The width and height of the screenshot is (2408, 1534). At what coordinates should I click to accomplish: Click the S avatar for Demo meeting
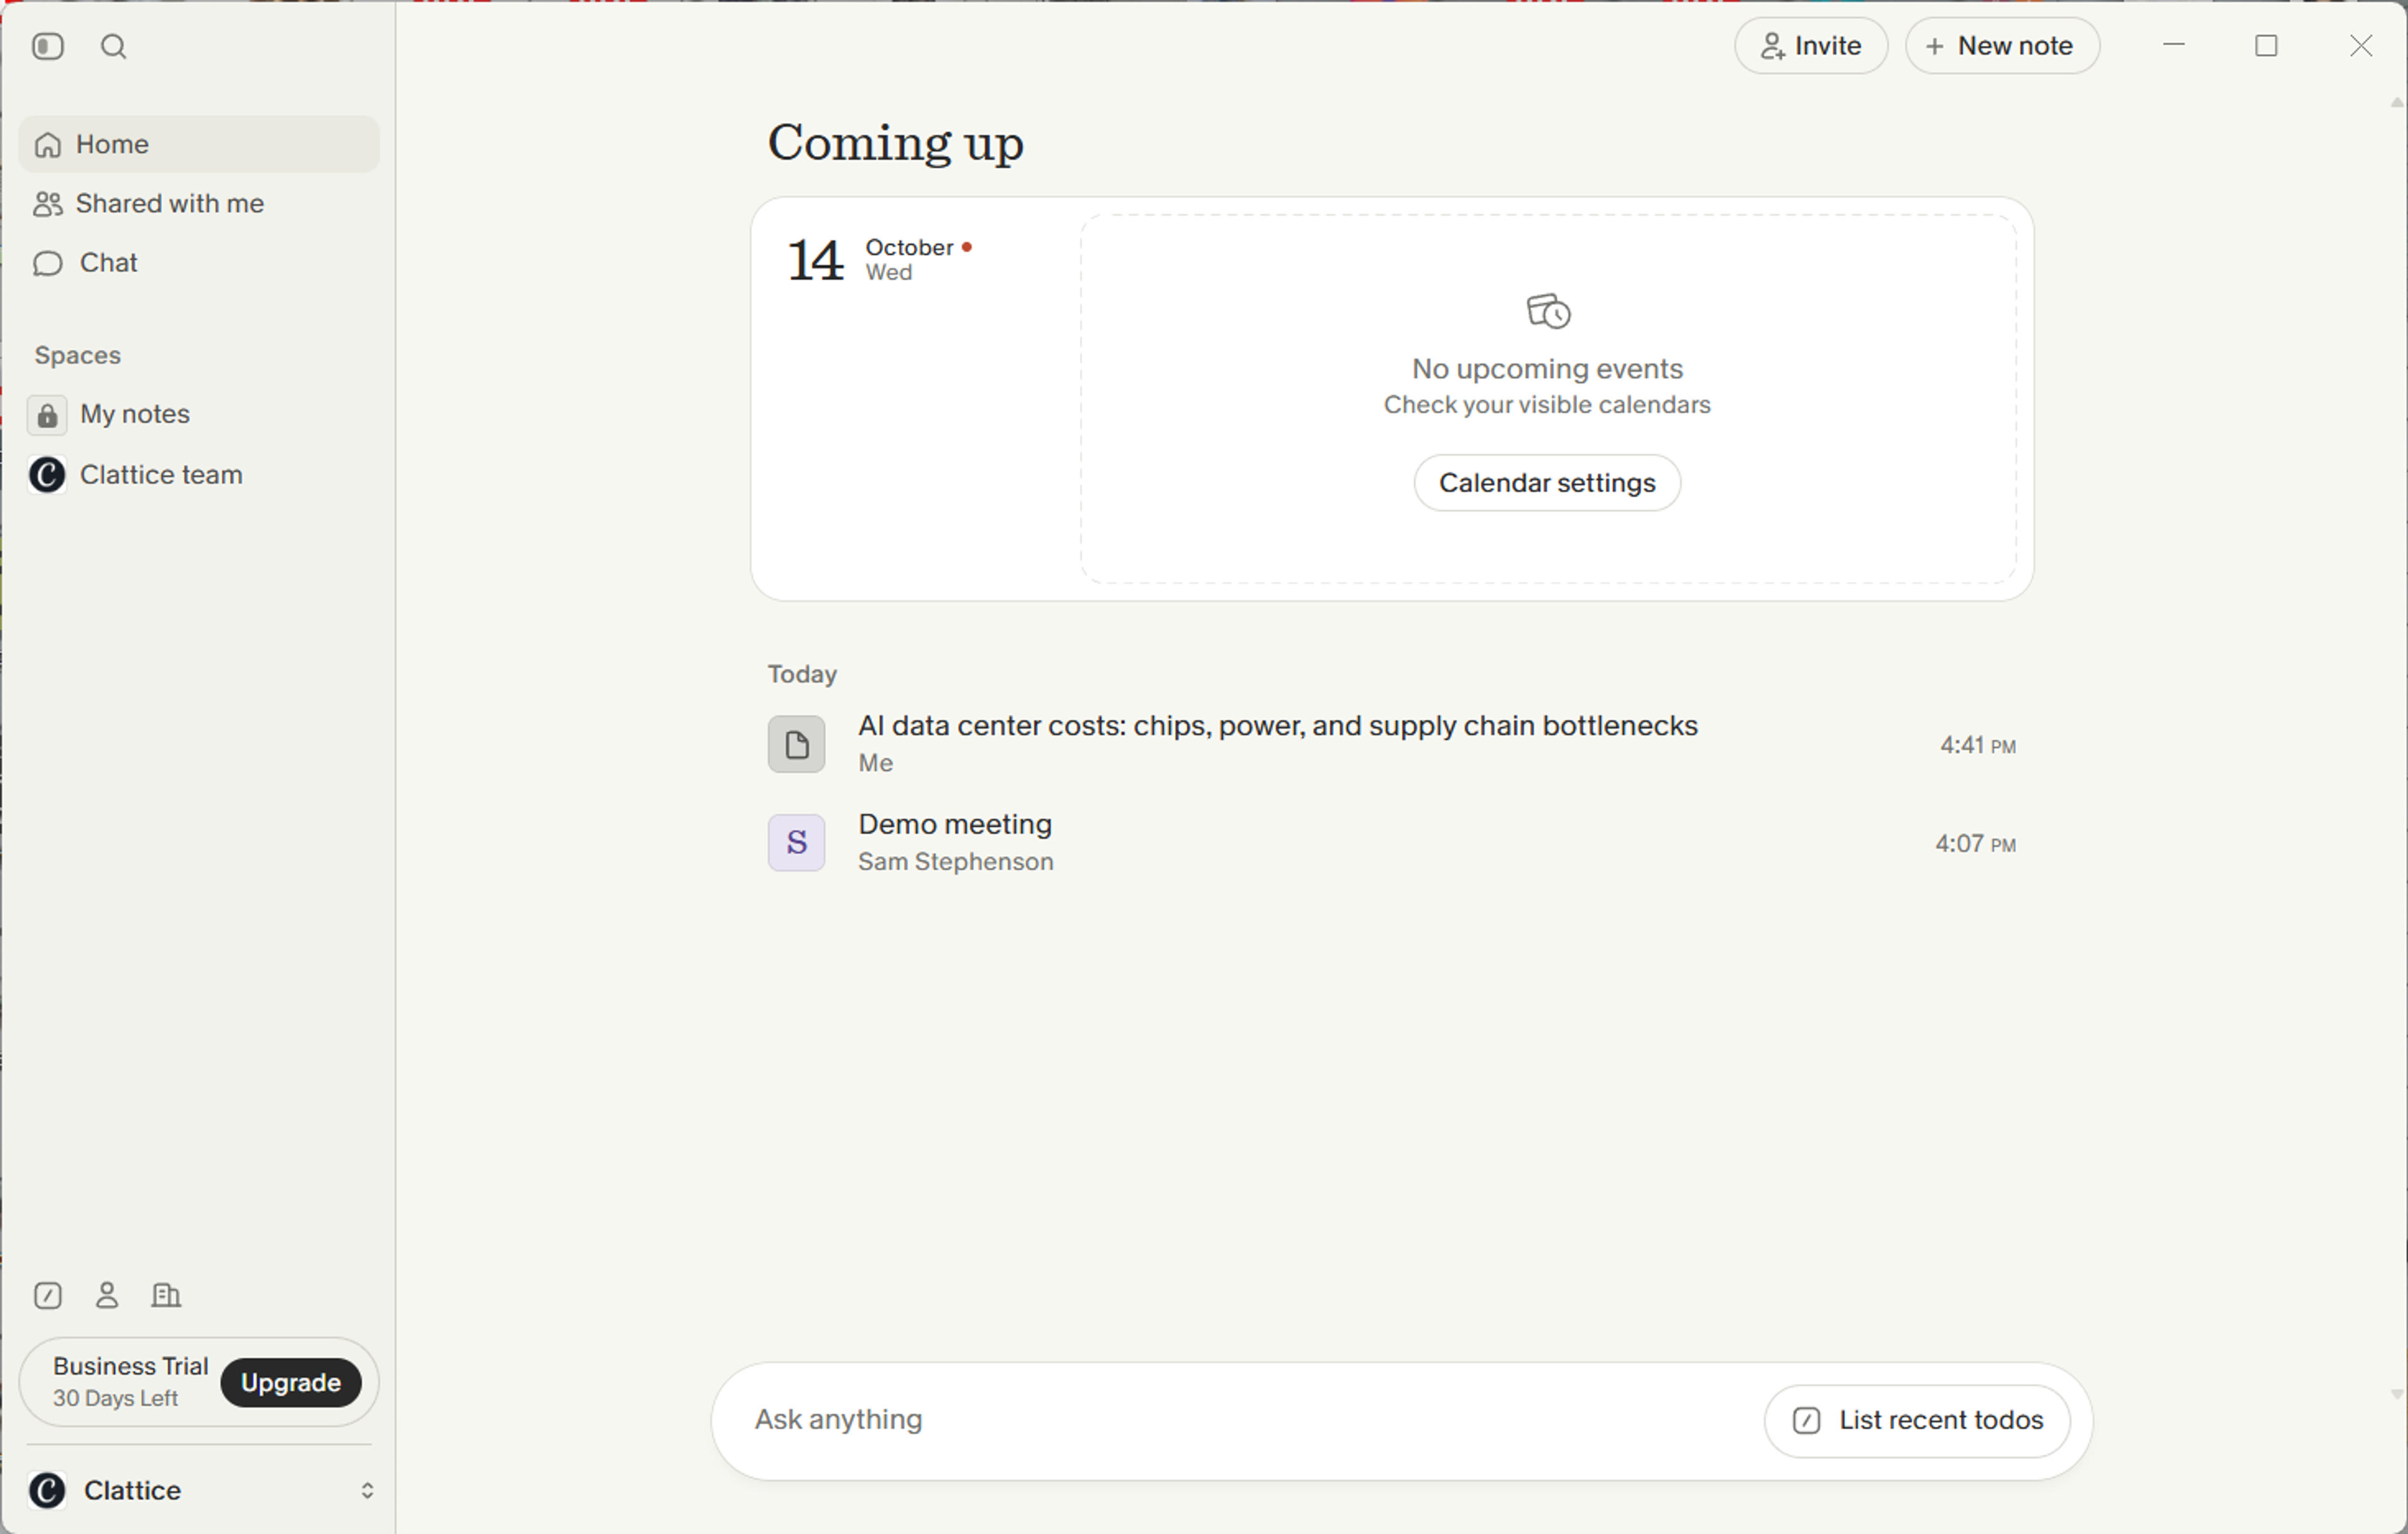tap(796, 842)
